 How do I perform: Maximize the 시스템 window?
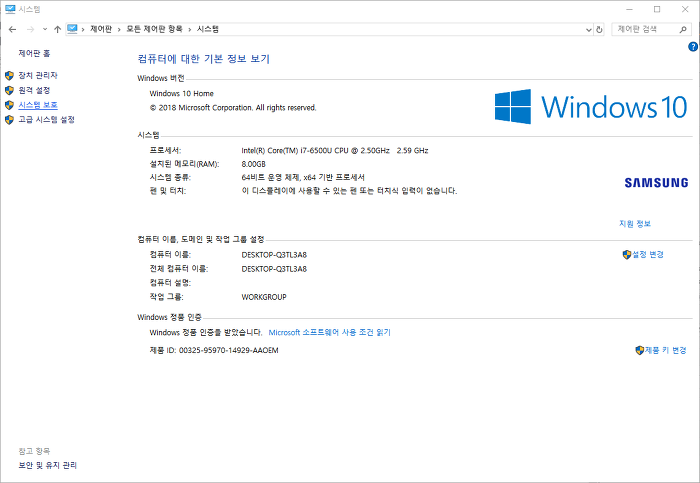tap(657, 9)
